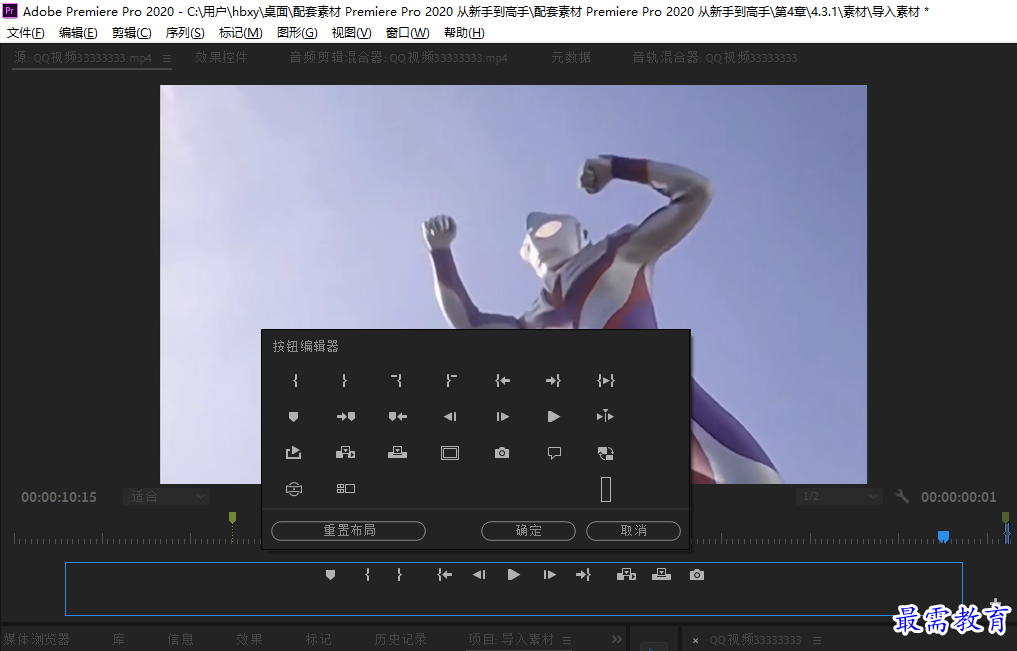Pick Go to Previous Marker icon in editor
This screenshot has width=1017, height=651.
pos(398,417)
